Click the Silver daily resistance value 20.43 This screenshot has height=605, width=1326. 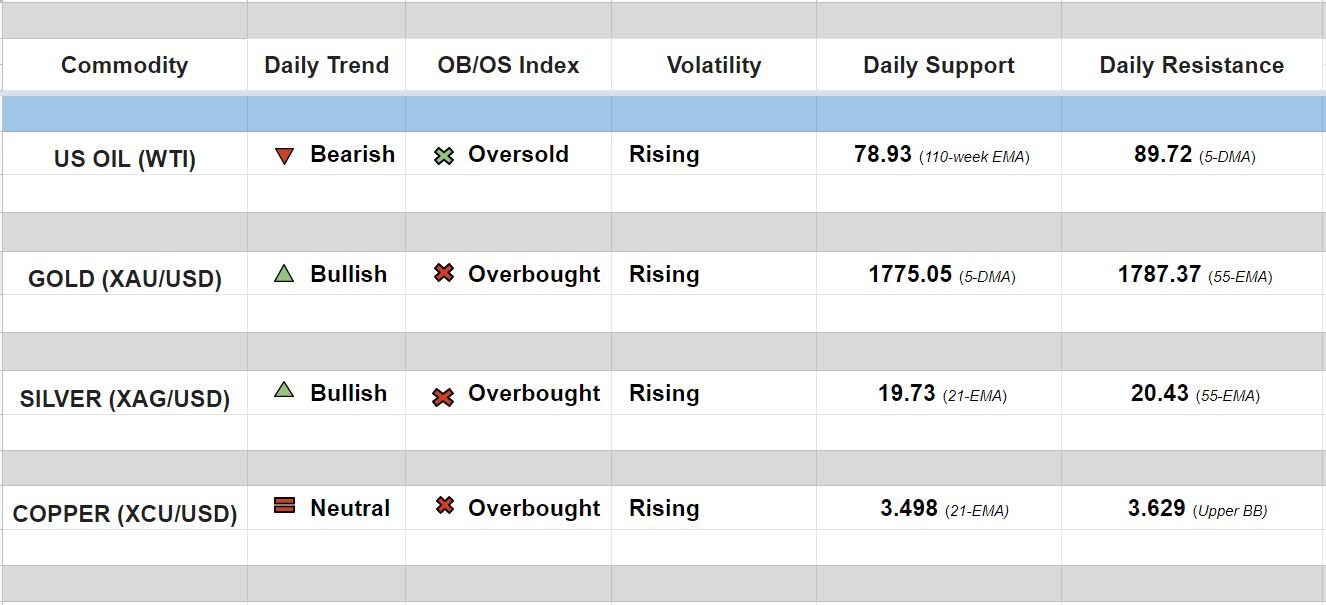click(1159, 394)
